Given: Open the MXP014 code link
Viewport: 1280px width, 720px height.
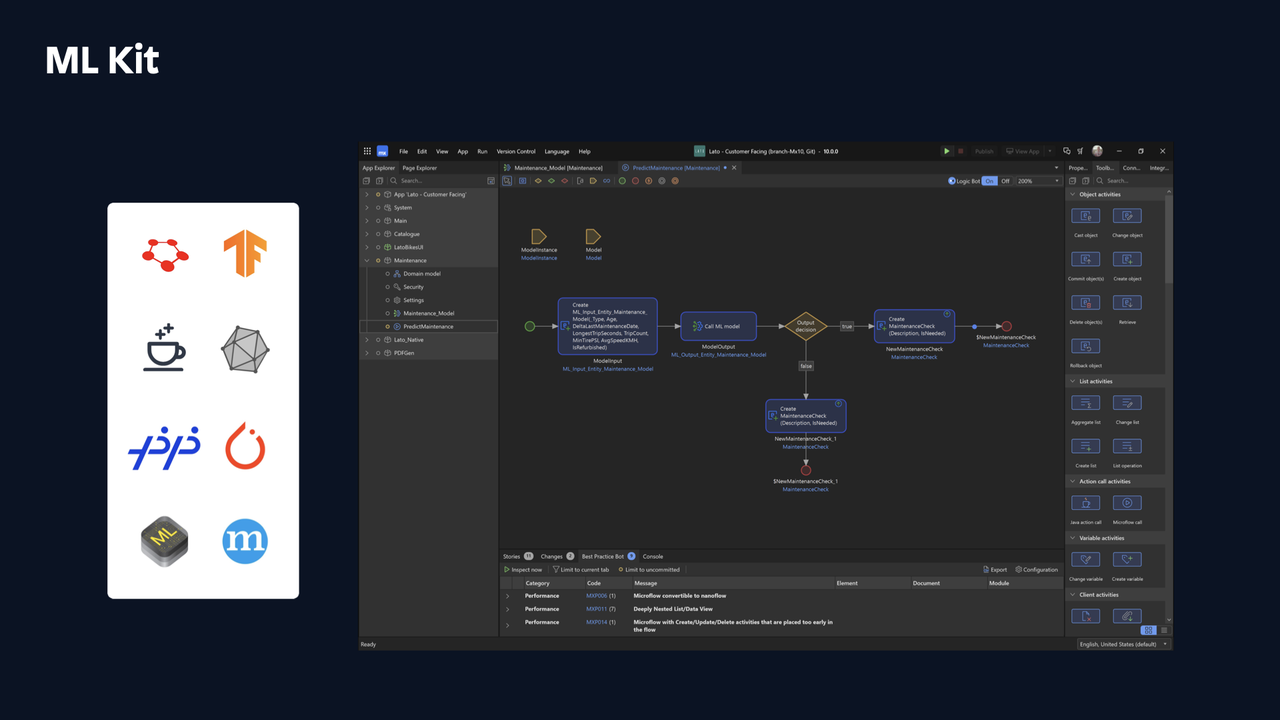Looking at the screenshot, I should (595, 622).
